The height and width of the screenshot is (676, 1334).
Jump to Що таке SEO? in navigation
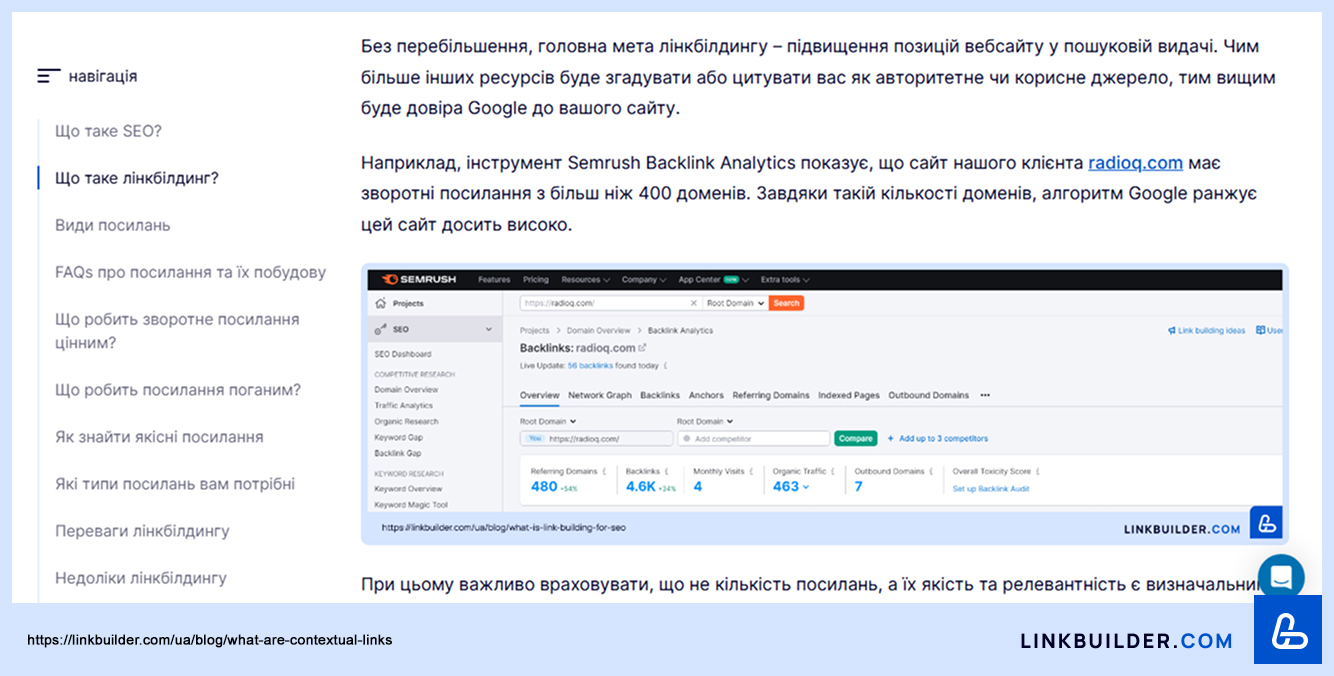click(x=108, y=131)
